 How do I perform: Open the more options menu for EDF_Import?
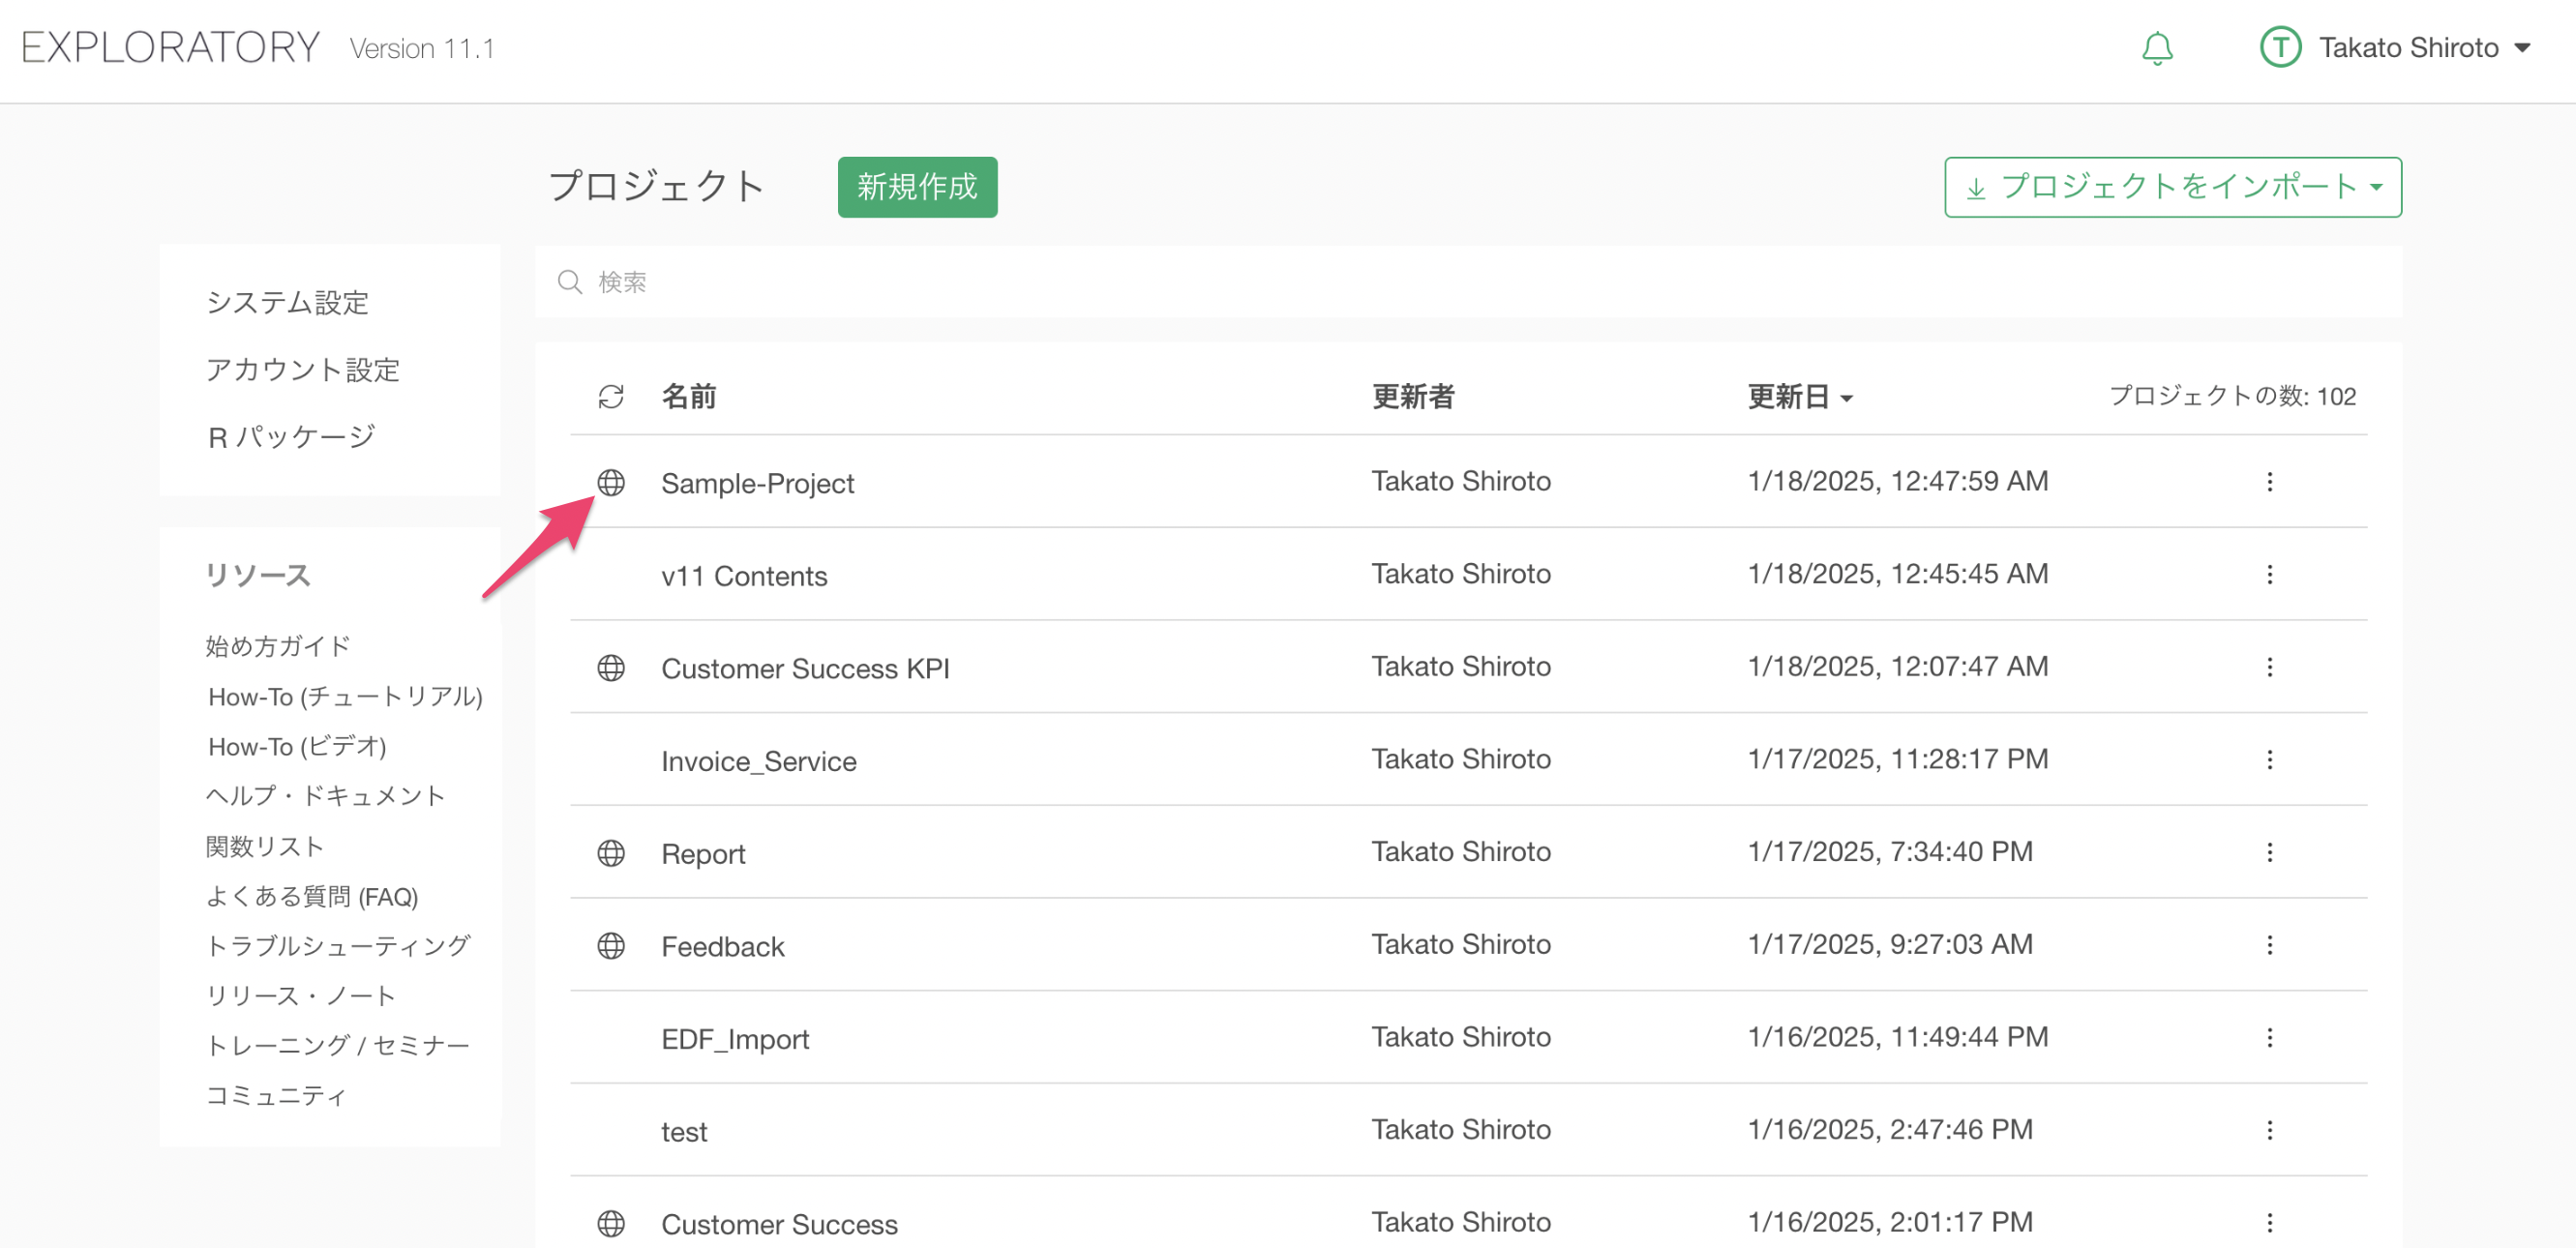pyautogui.click(x=2269, y=1038)
